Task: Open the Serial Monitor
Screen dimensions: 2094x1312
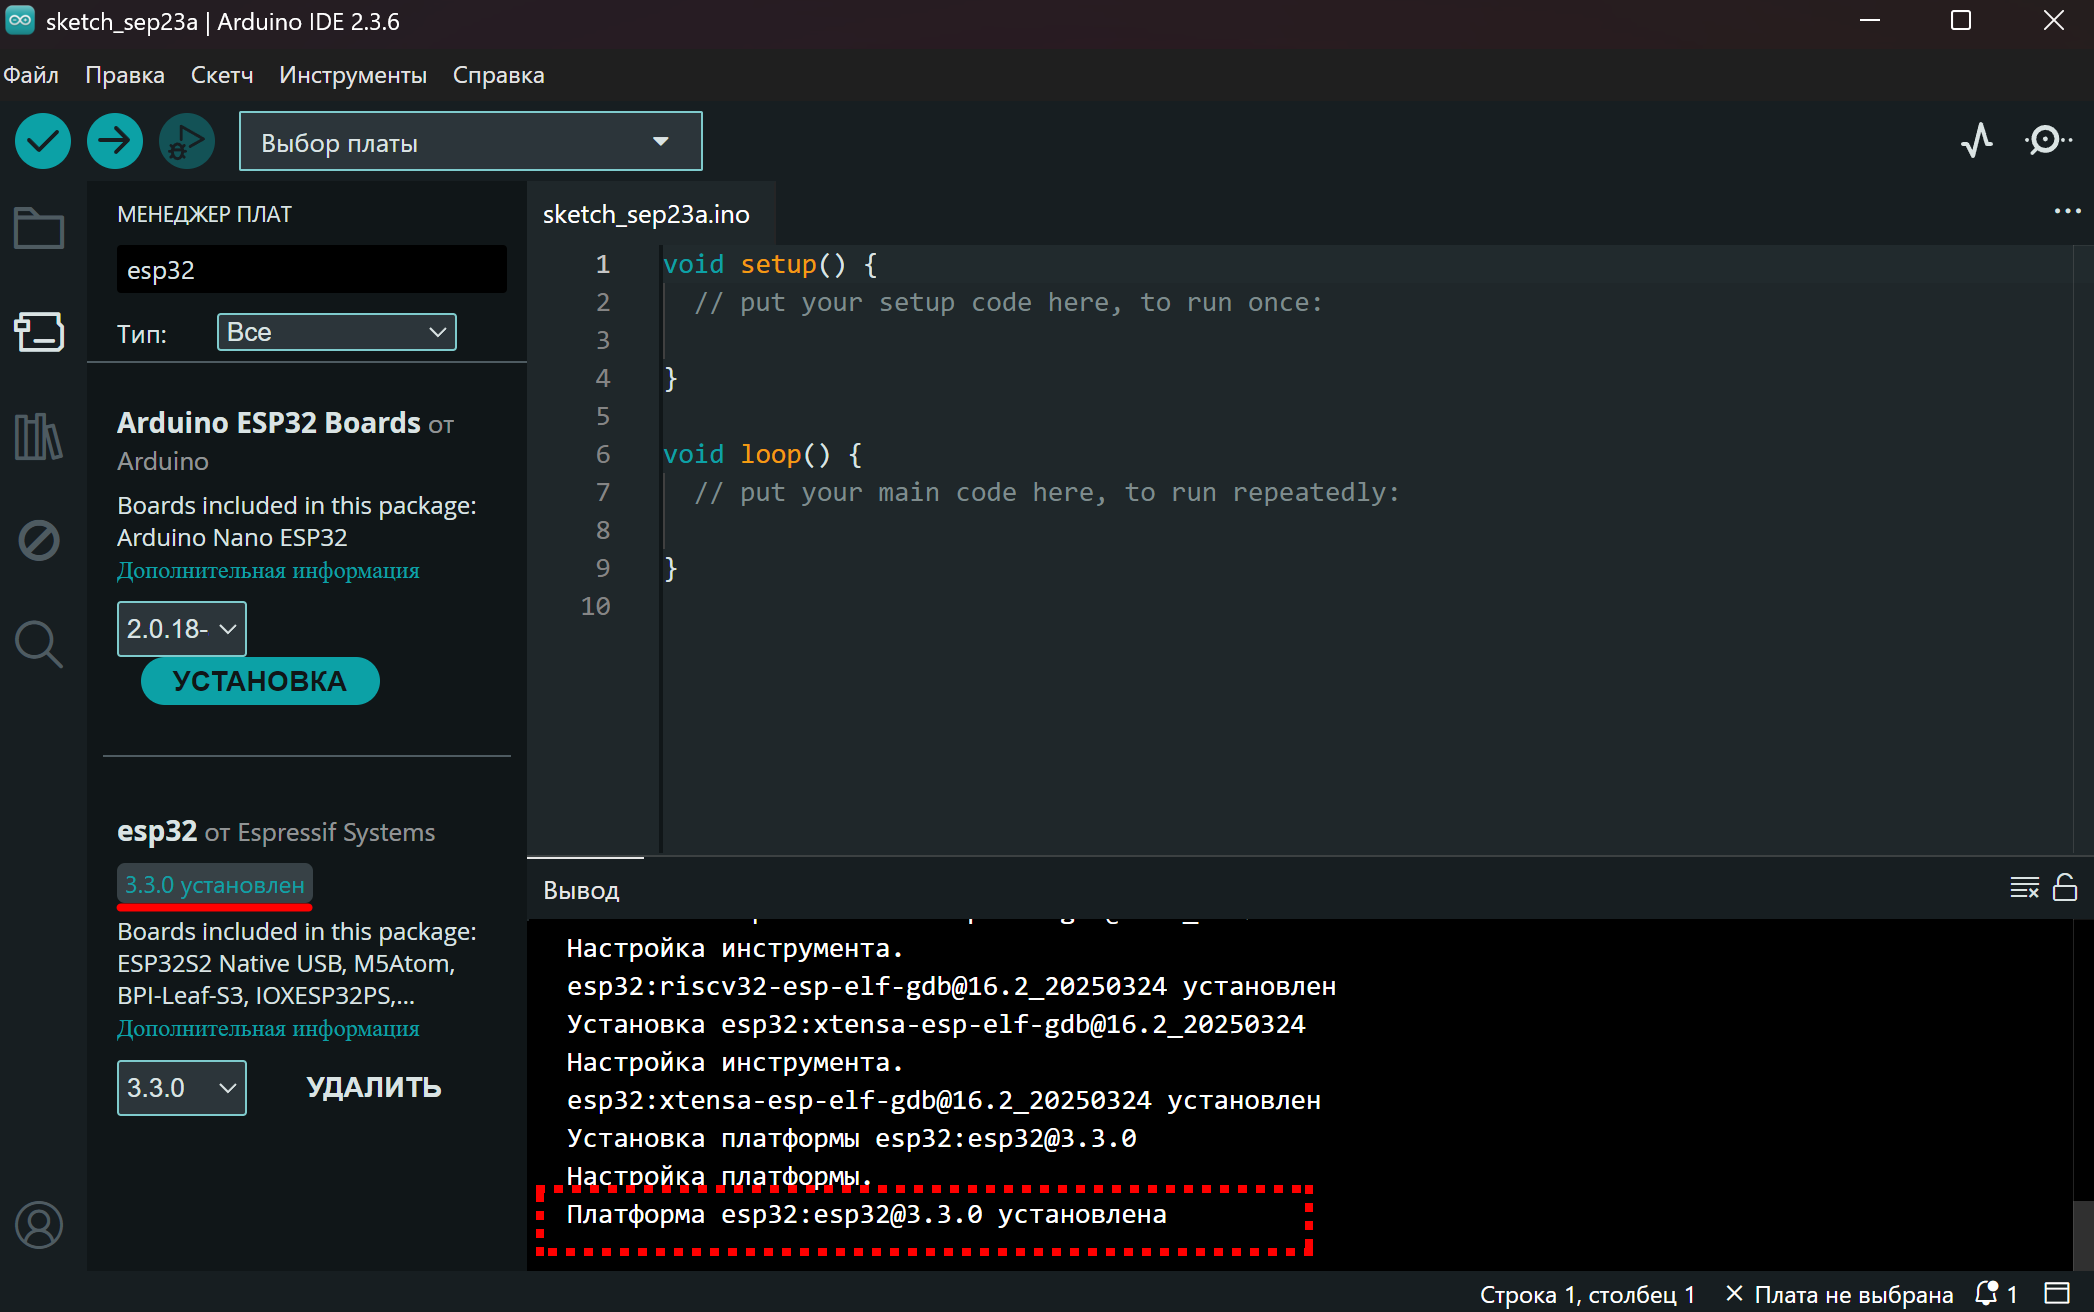Action: tap(2047, 141)
